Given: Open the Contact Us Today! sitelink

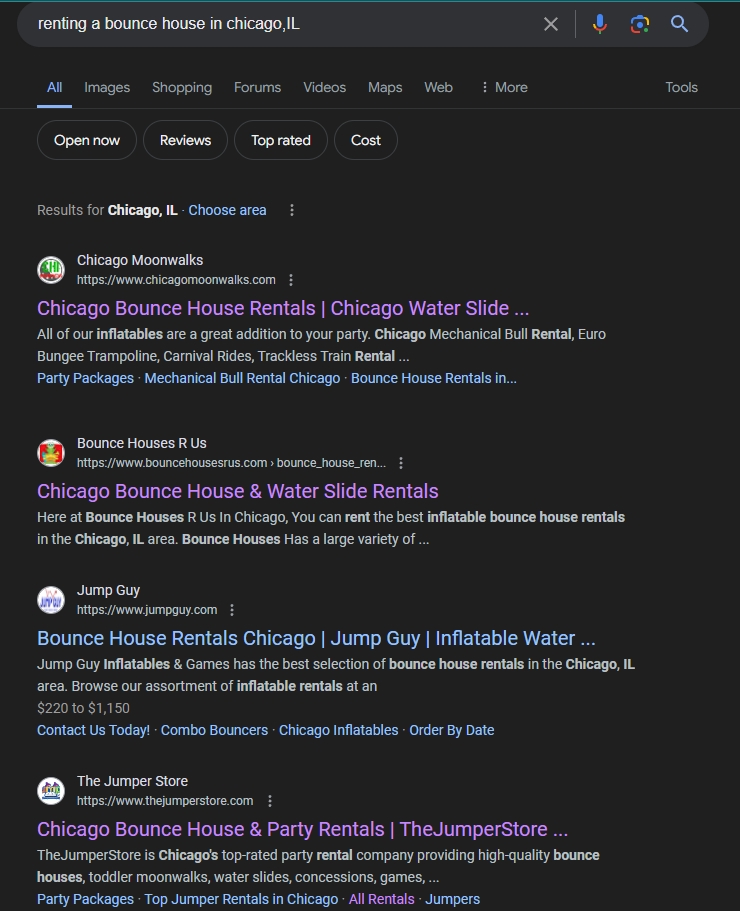Looking at the screenshot, I should pyautogui.click(x=94, y=730).
